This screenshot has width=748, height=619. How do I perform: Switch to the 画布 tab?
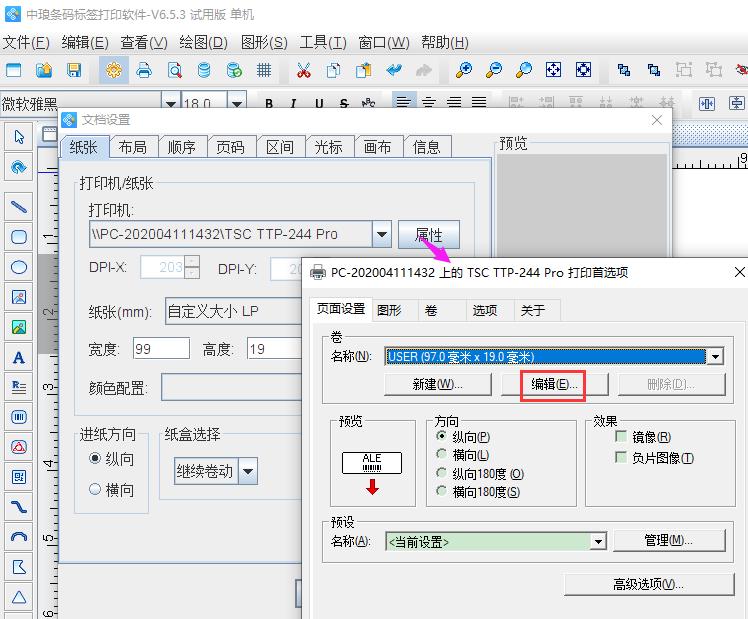tap(378, 147)
